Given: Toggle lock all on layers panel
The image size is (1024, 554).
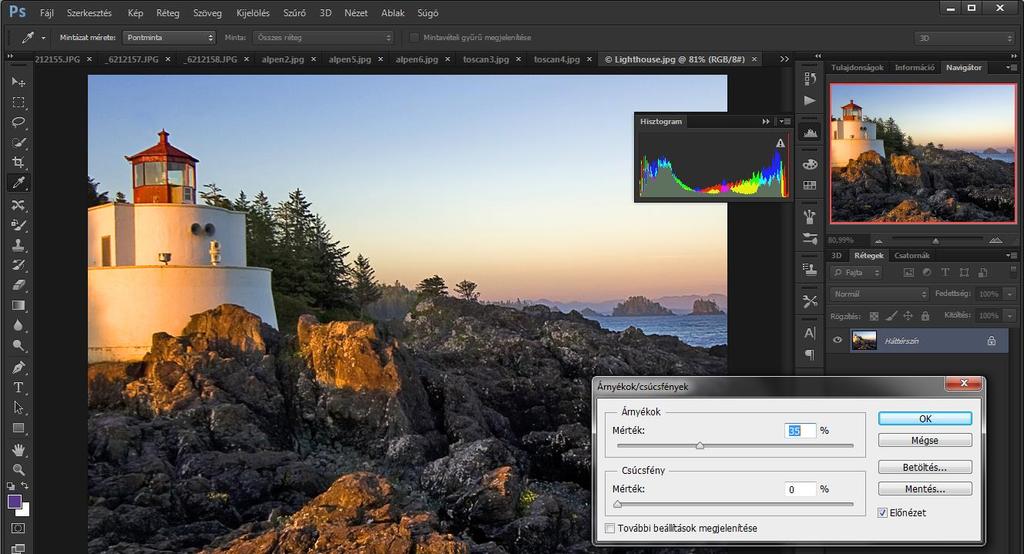Looking at the screenshot, I should [925, 316].
